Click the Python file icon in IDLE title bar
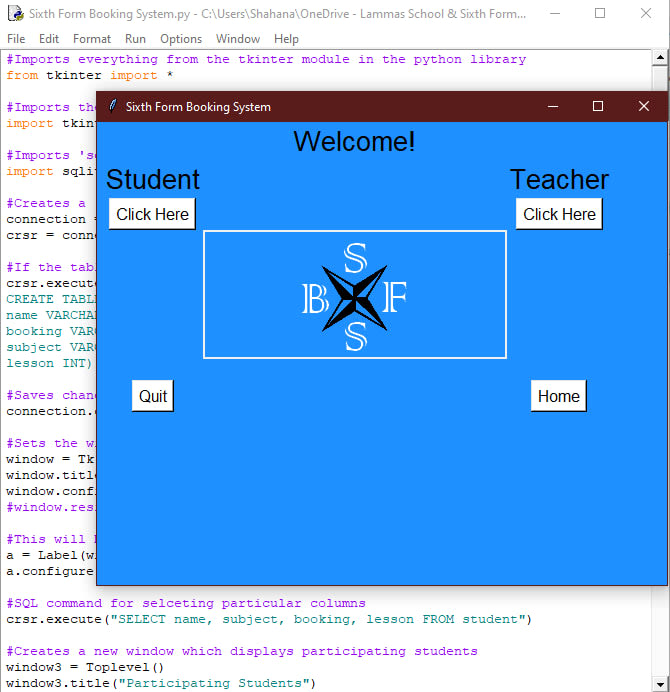670x692 pixels. pos(16,13)
